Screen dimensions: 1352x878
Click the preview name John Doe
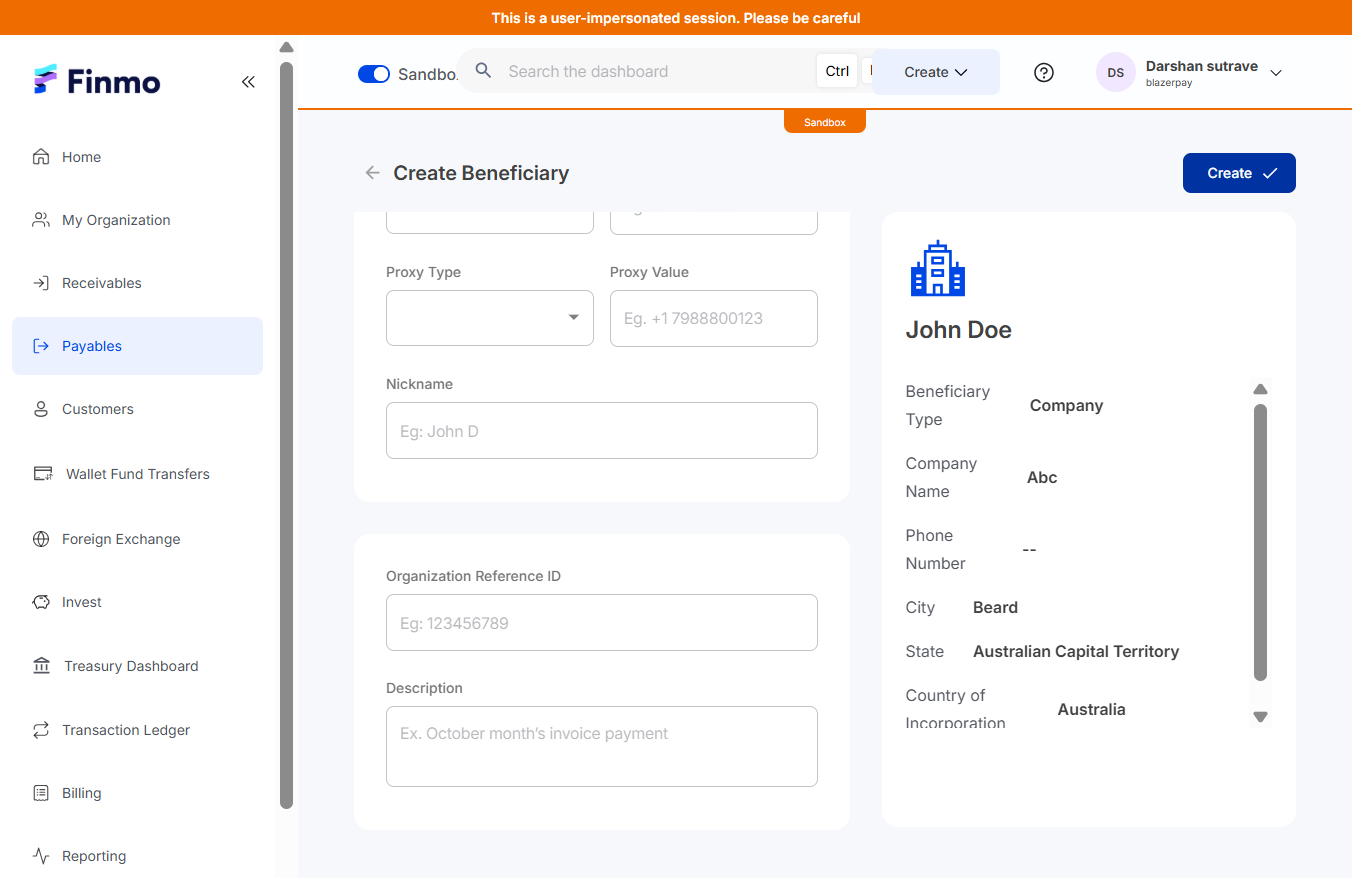coord(959,330)
